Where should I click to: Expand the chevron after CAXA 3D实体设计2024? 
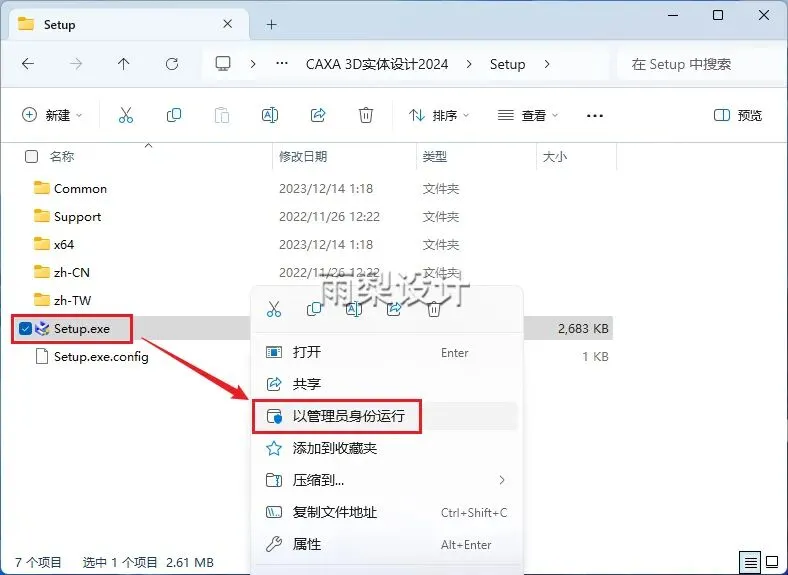click(x=469, y=64)
